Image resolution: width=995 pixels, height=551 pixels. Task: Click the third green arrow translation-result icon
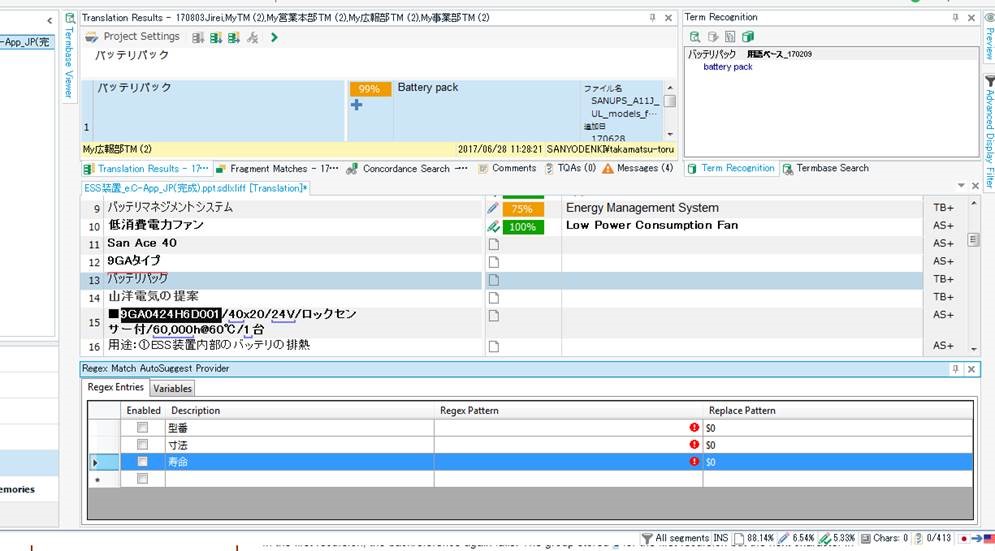pyautogui.click(x=234, y=37)
